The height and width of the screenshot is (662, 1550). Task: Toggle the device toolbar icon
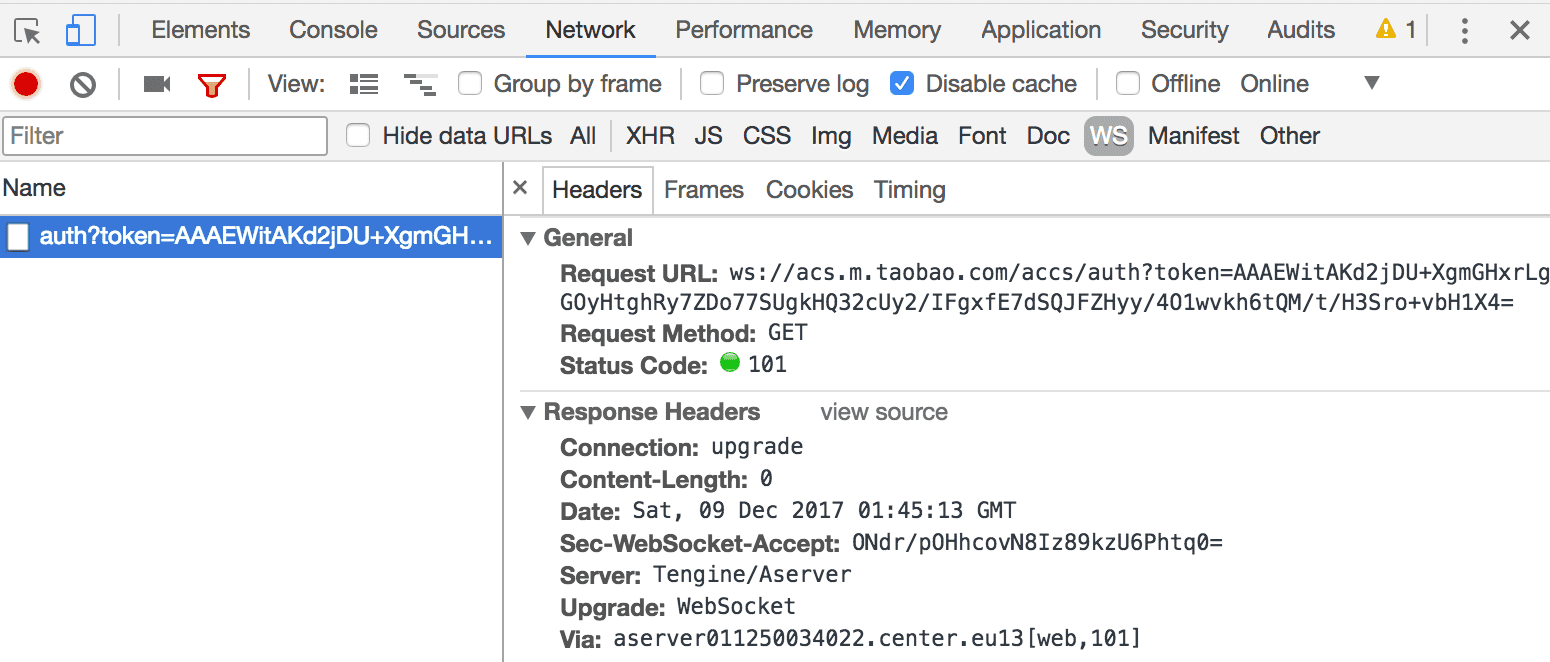point(80,31)
